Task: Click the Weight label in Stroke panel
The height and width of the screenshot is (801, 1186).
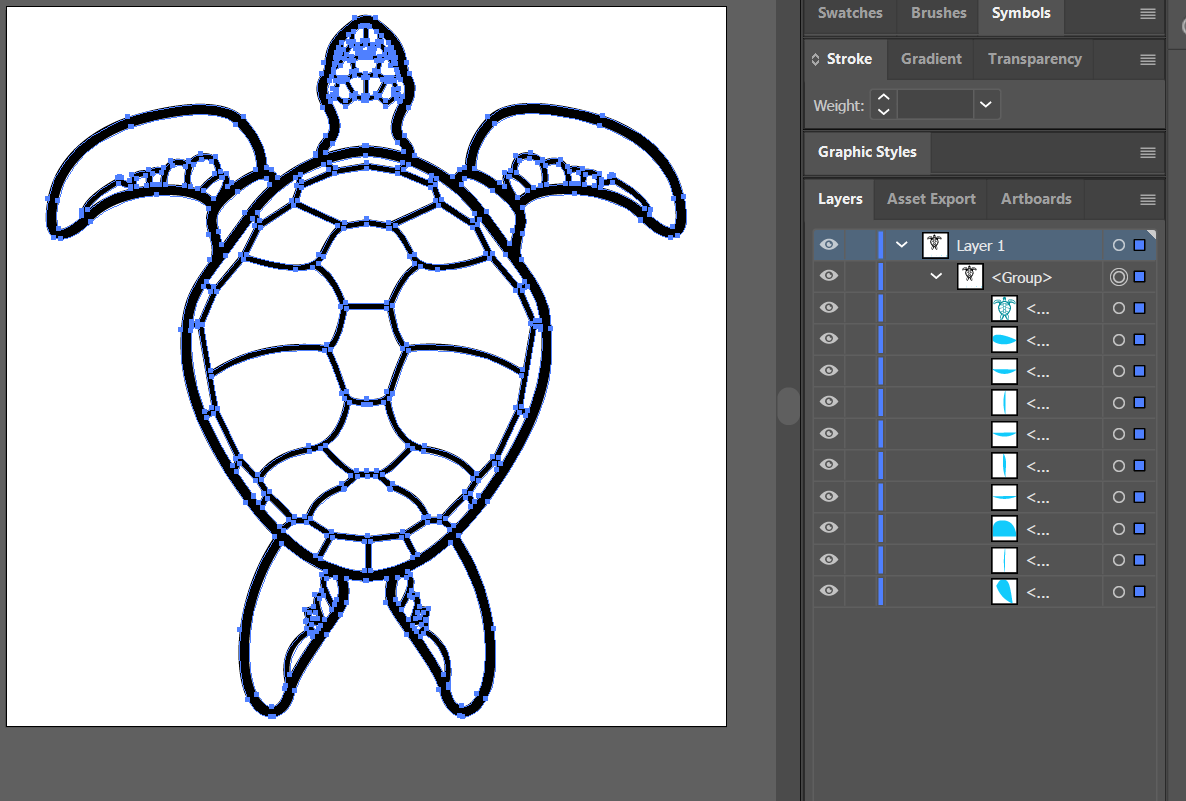Action: pos(838,106)
